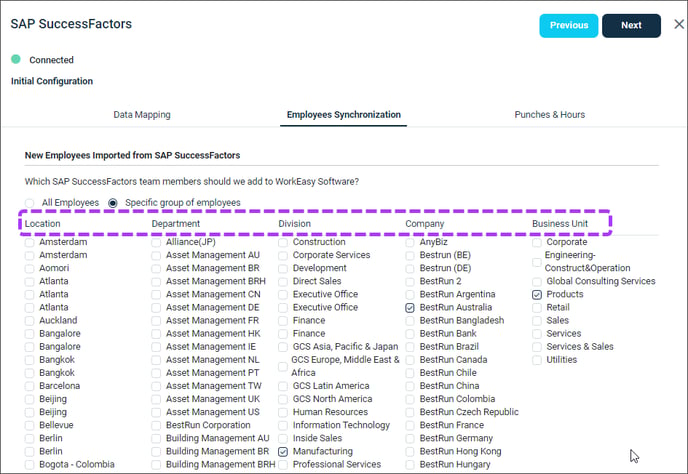The height and width of the screenshot is (474, 688).
Task: Select the GCS Latin America checkbox
Action: point(283,386)
